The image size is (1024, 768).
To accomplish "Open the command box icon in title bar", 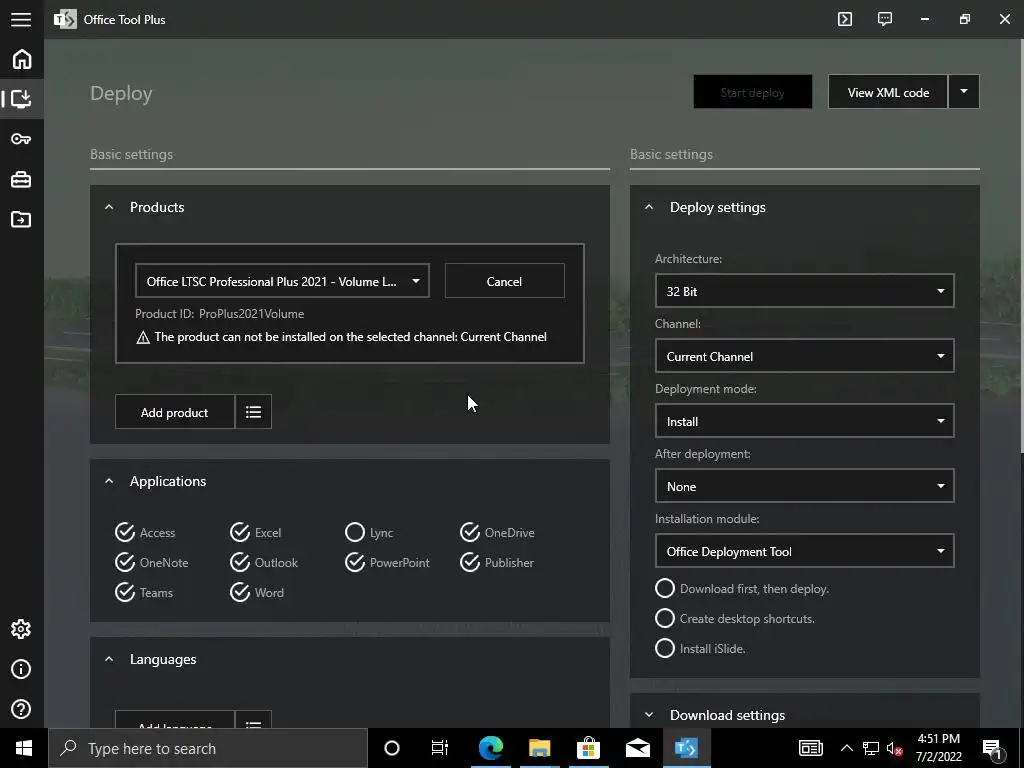I will click(x=844, y=19).
